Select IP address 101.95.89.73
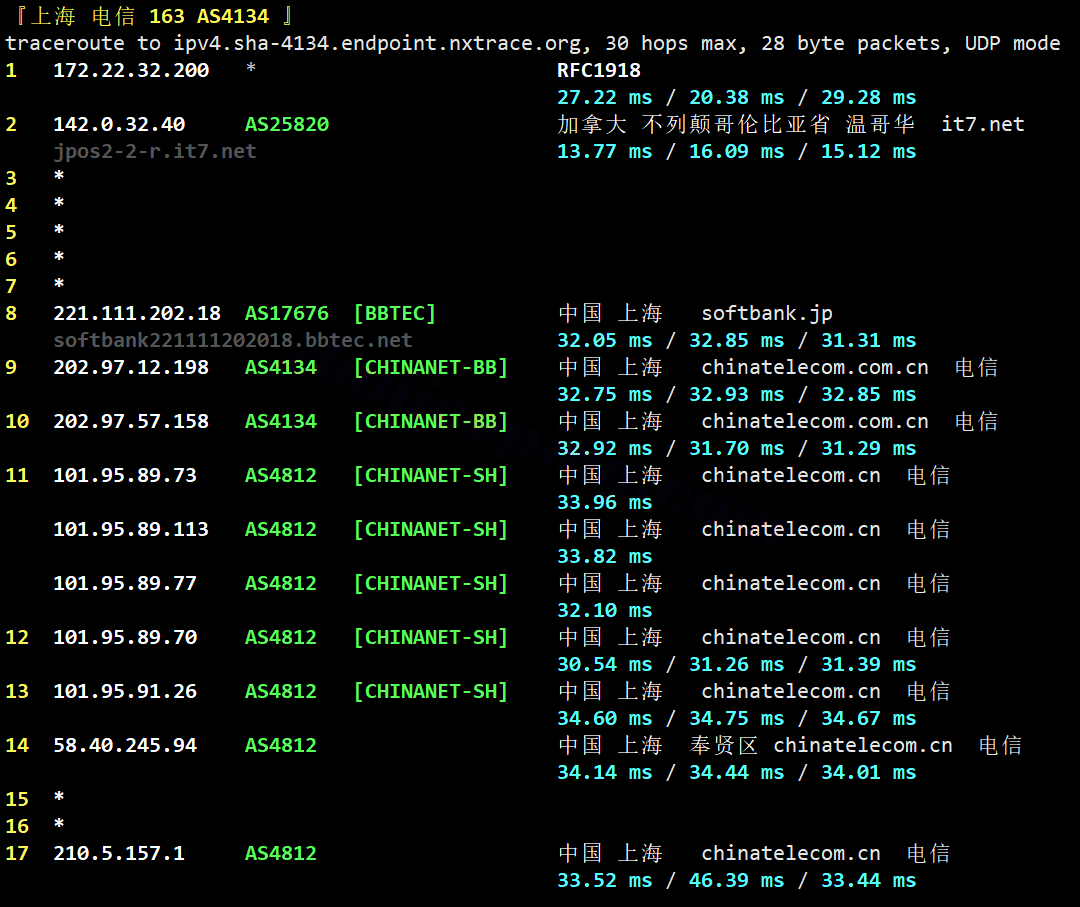1080x907 pixels. (x=125, y=475)
